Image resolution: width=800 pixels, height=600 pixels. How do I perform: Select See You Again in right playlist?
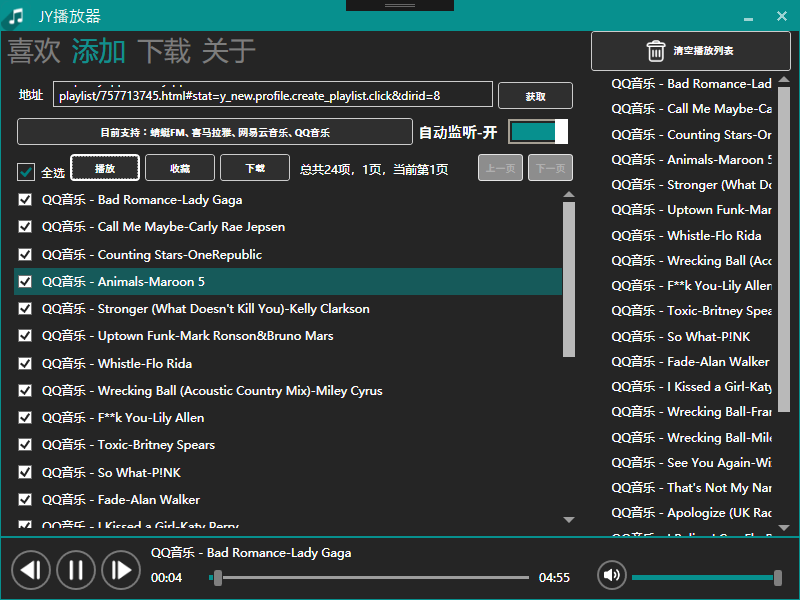click(x=691, y=462)
